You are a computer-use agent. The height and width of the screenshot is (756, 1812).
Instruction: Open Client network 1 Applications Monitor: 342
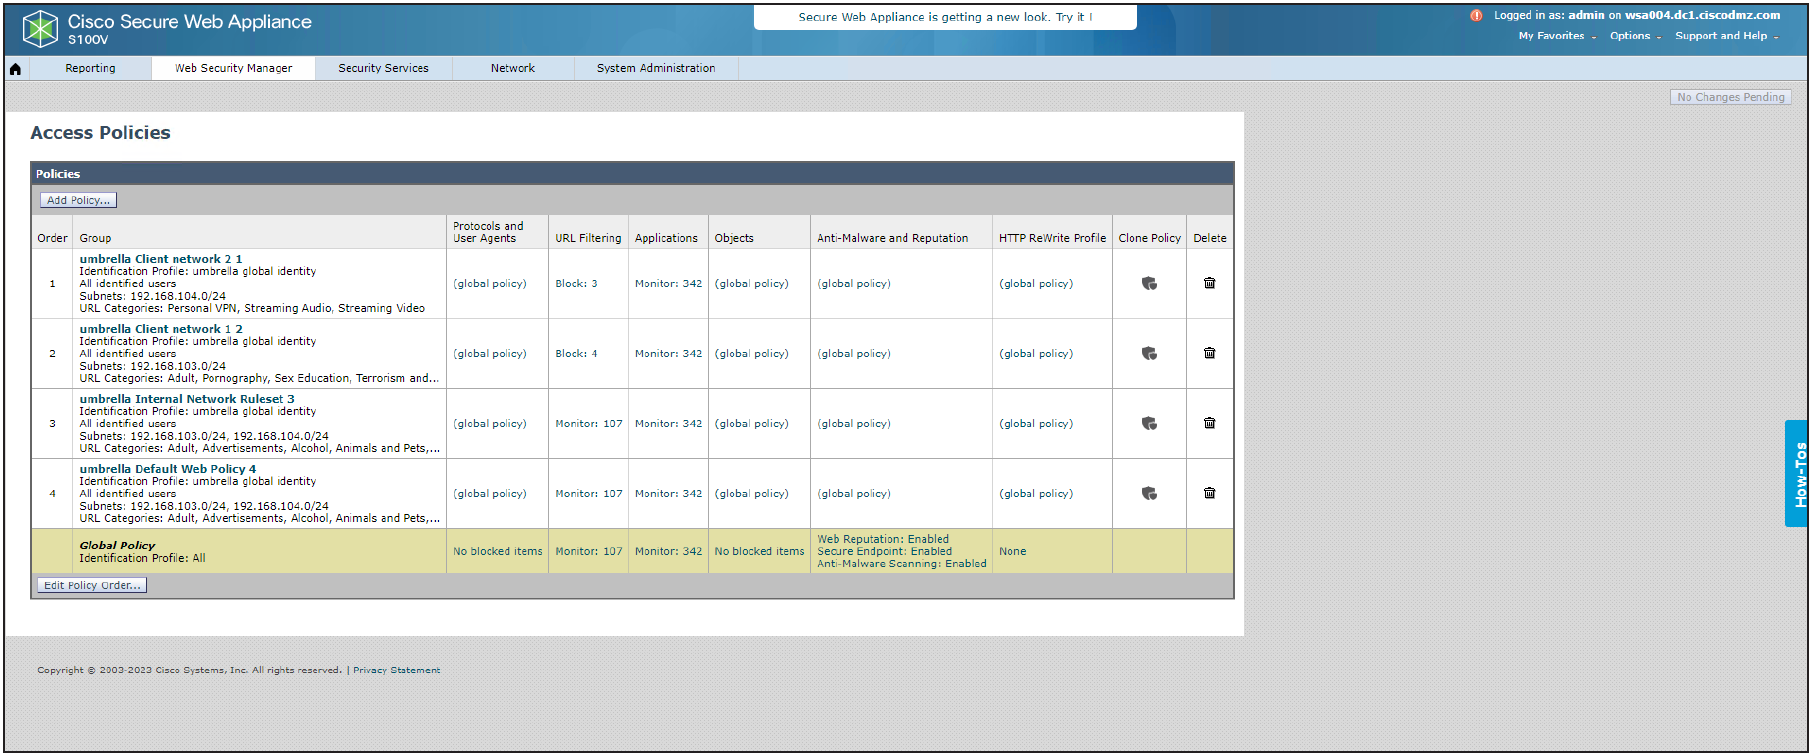(x=668, y=354)
